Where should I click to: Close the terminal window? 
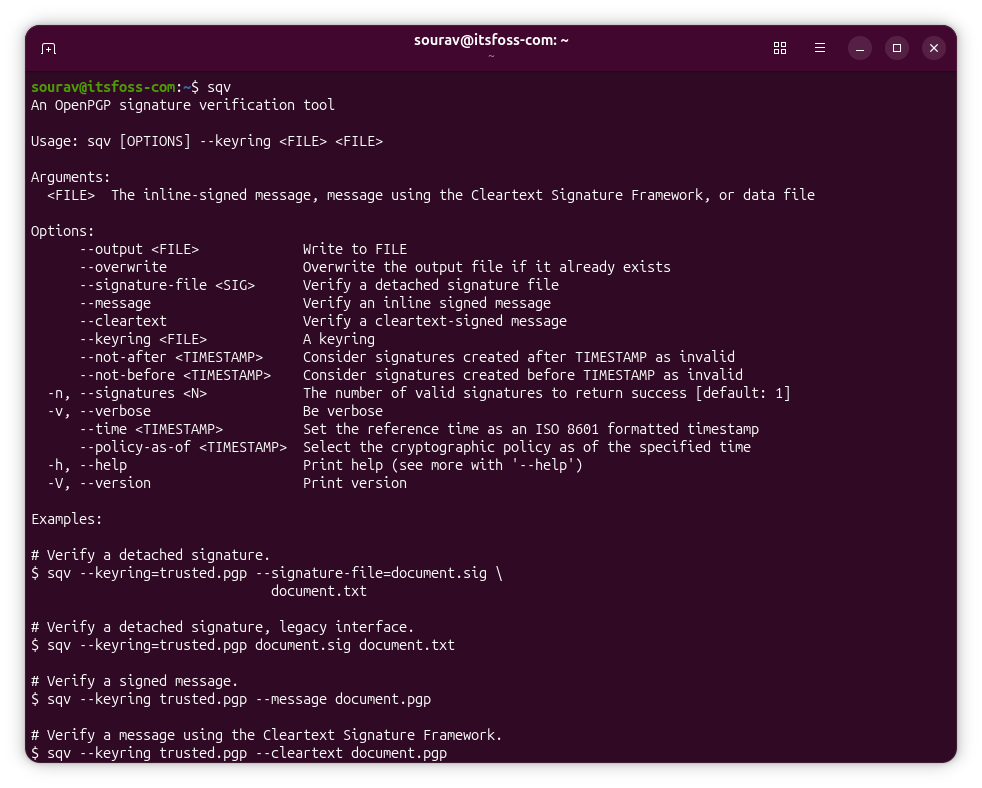(934, 48)
